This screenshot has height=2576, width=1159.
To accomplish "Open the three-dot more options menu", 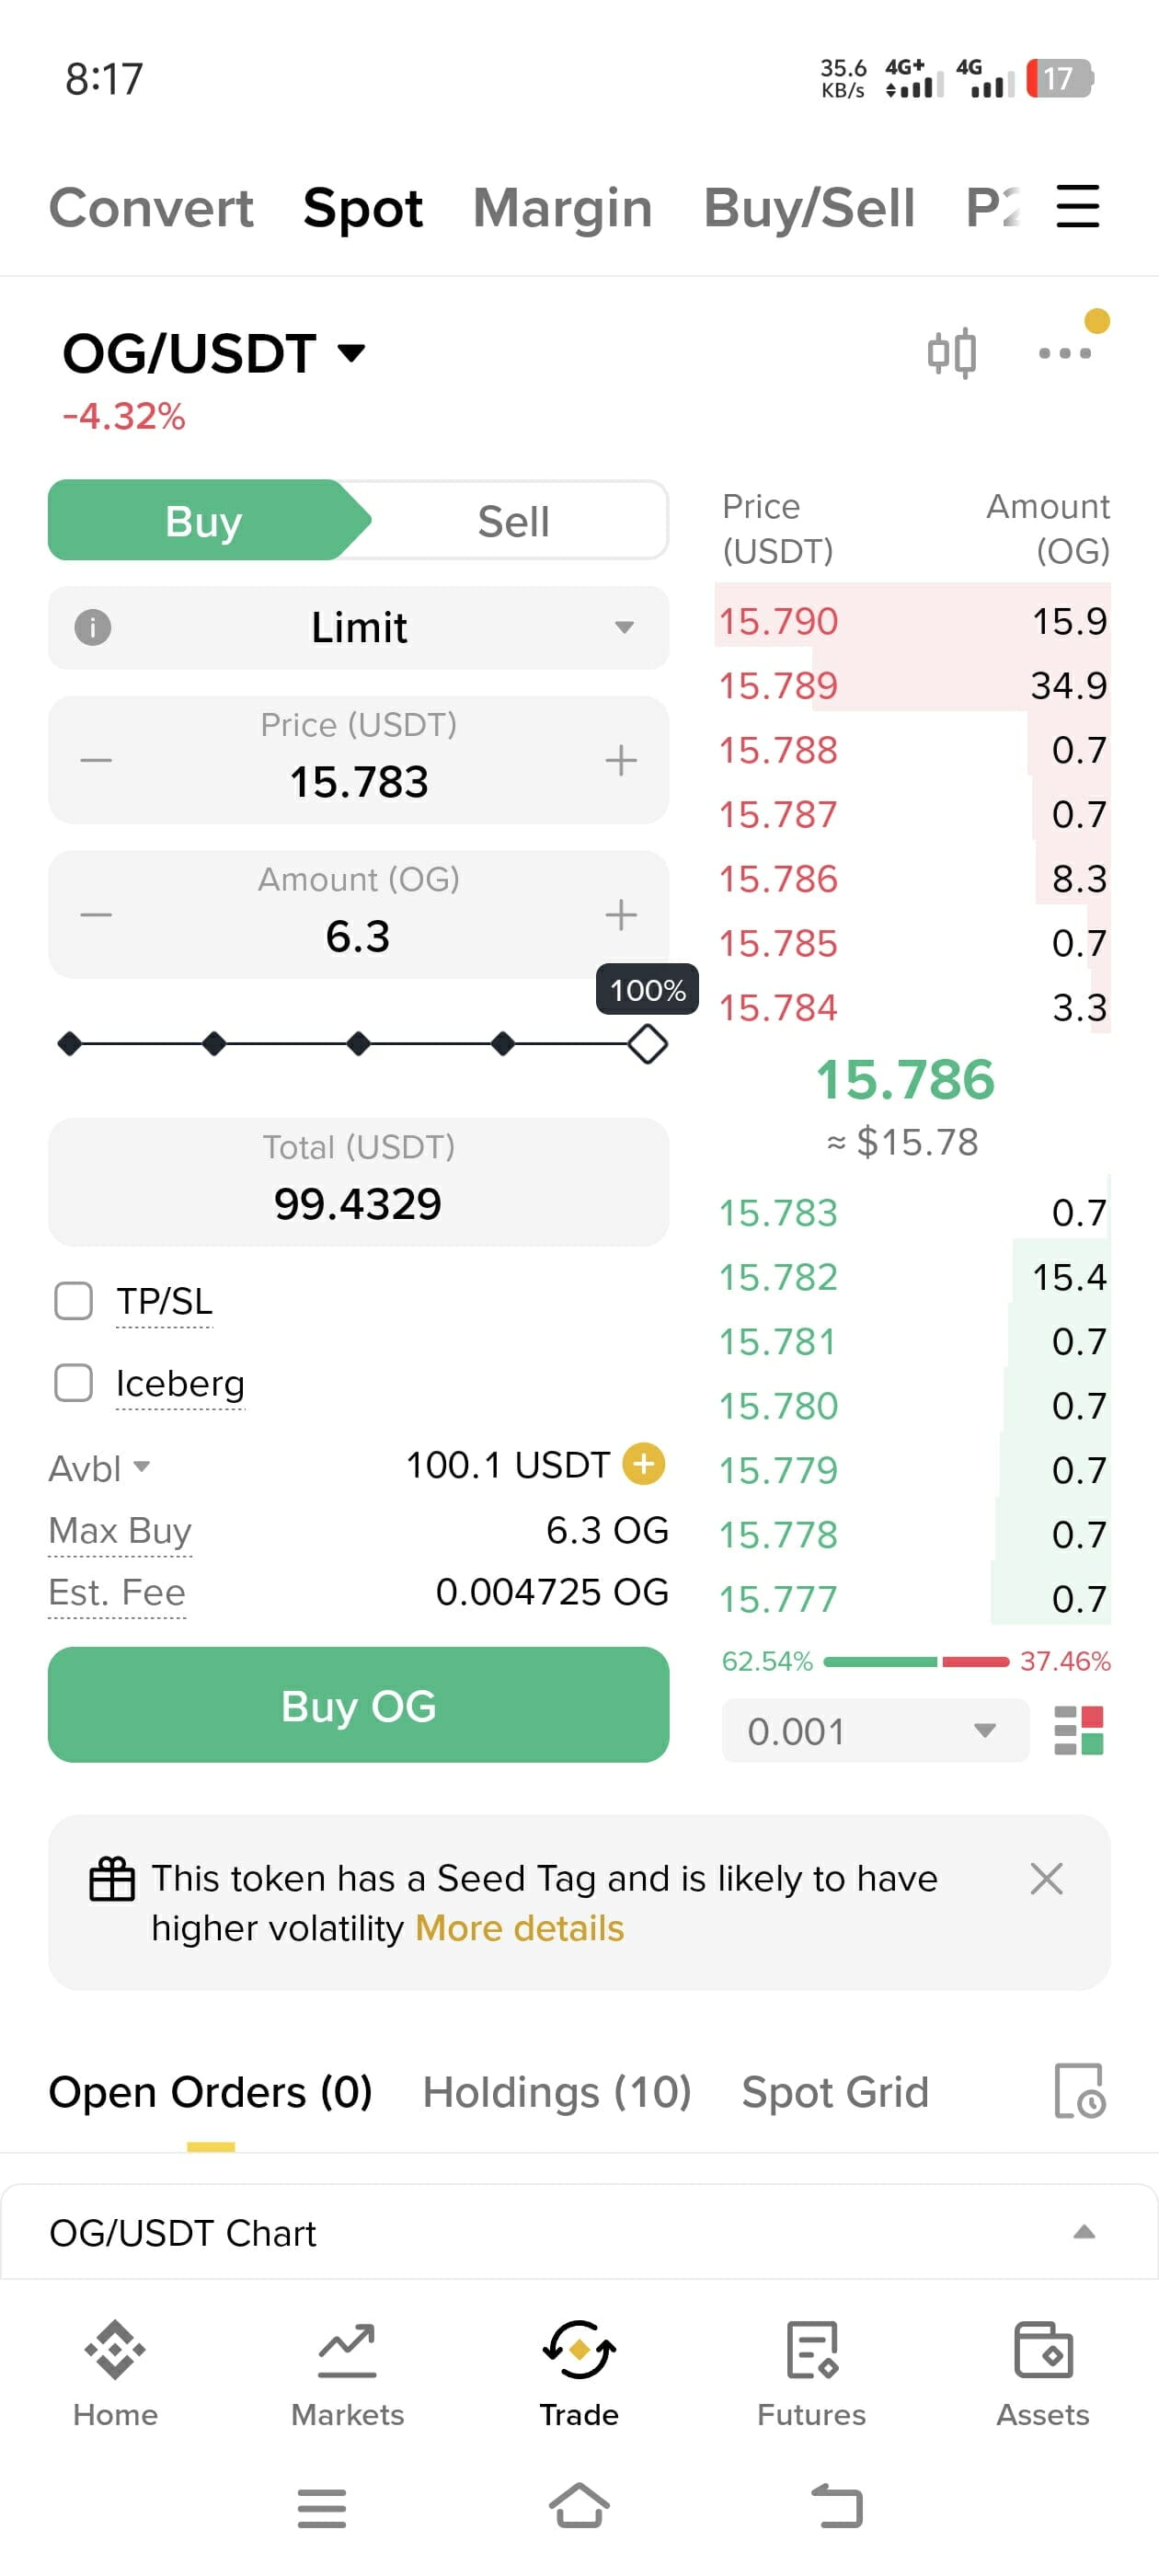I will (1064, 353).
